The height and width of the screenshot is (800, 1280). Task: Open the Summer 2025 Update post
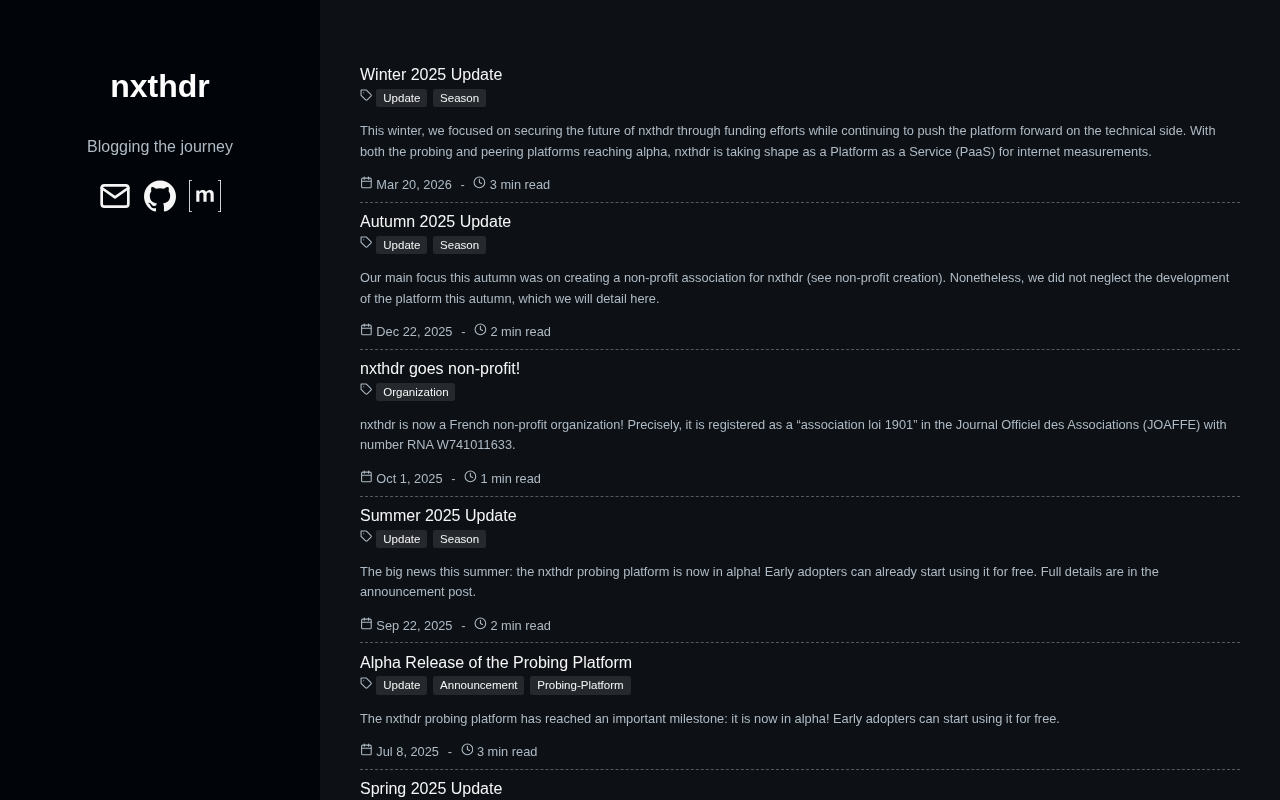point(438,516)
